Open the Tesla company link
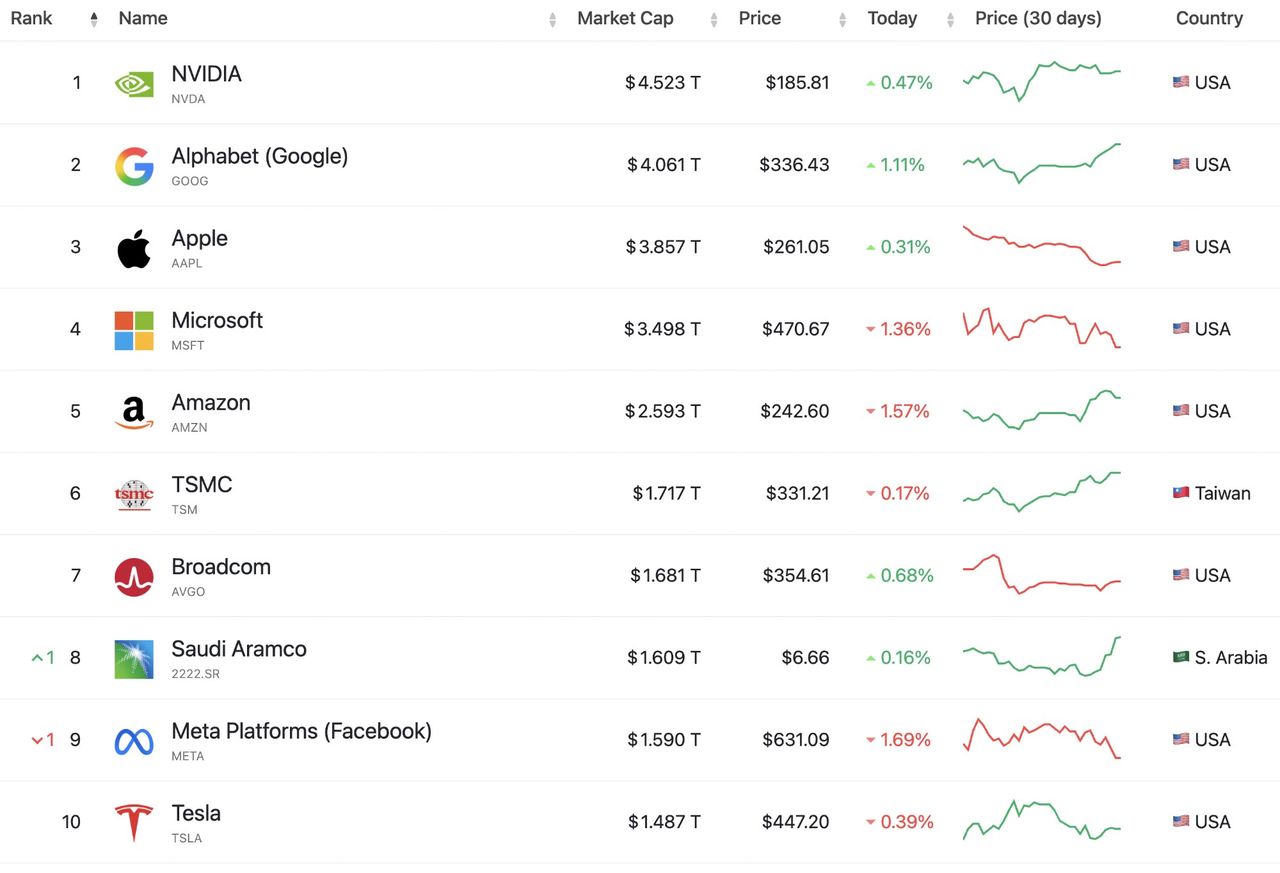Screen dimensions: 1280x873 pyautogui.click(x=196, y=813)
